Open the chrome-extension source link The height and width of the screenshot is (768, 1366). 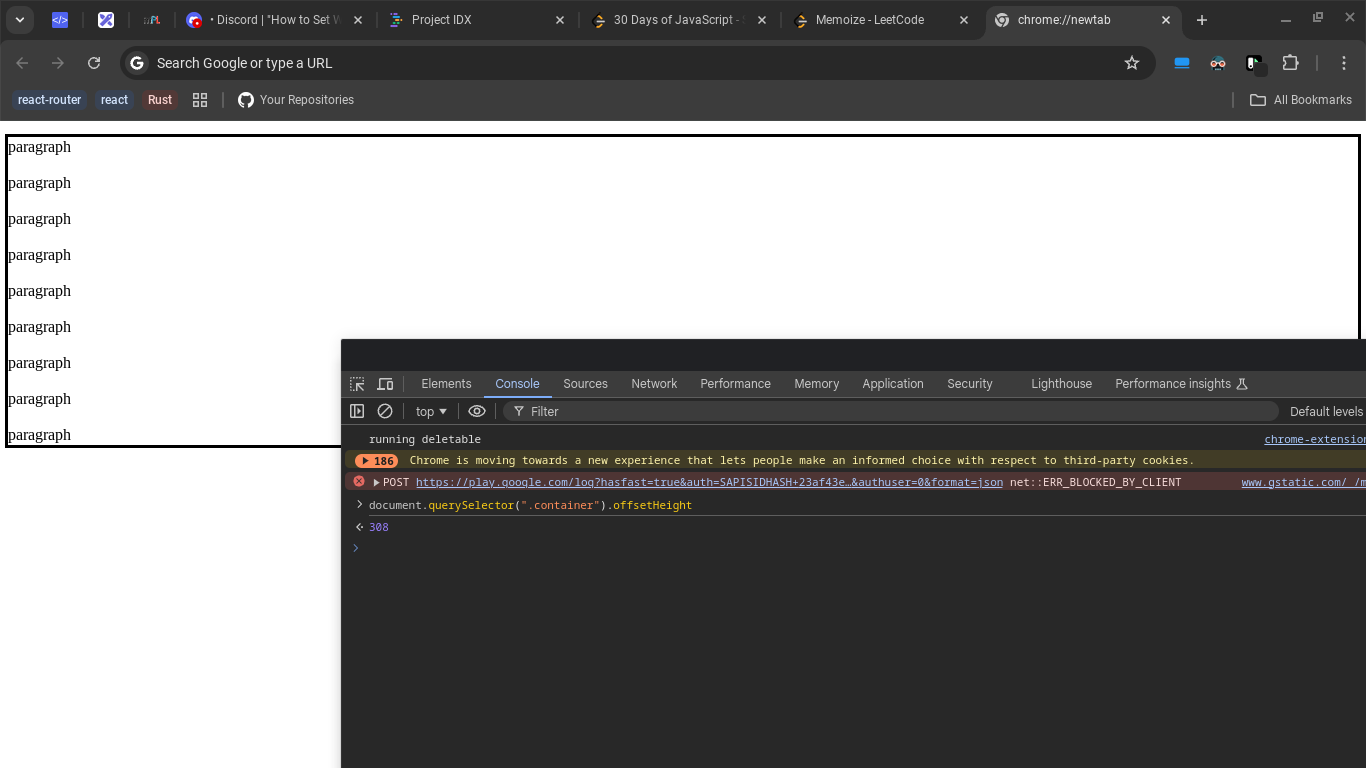tap(1315, 439)
